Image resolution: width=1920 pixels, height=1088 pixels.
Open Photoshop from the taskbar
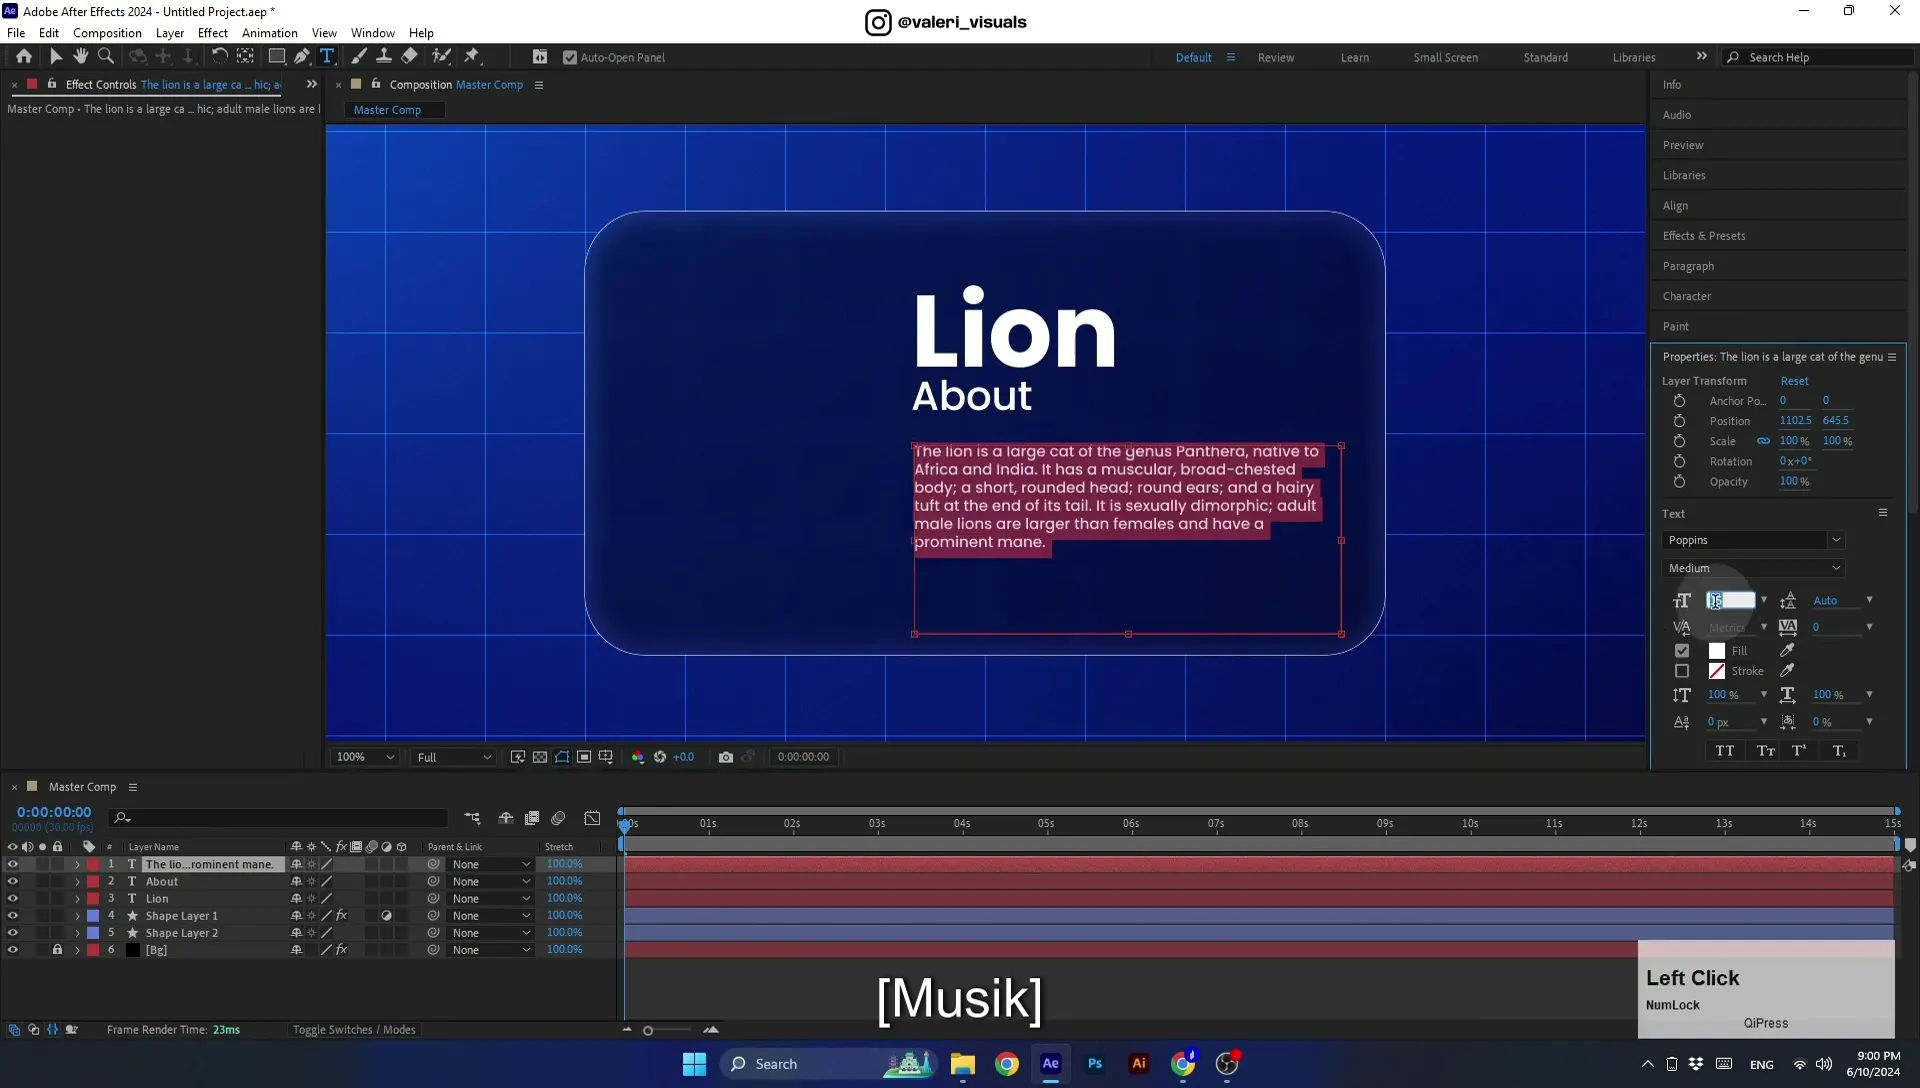click(x=1095, y=1064)
